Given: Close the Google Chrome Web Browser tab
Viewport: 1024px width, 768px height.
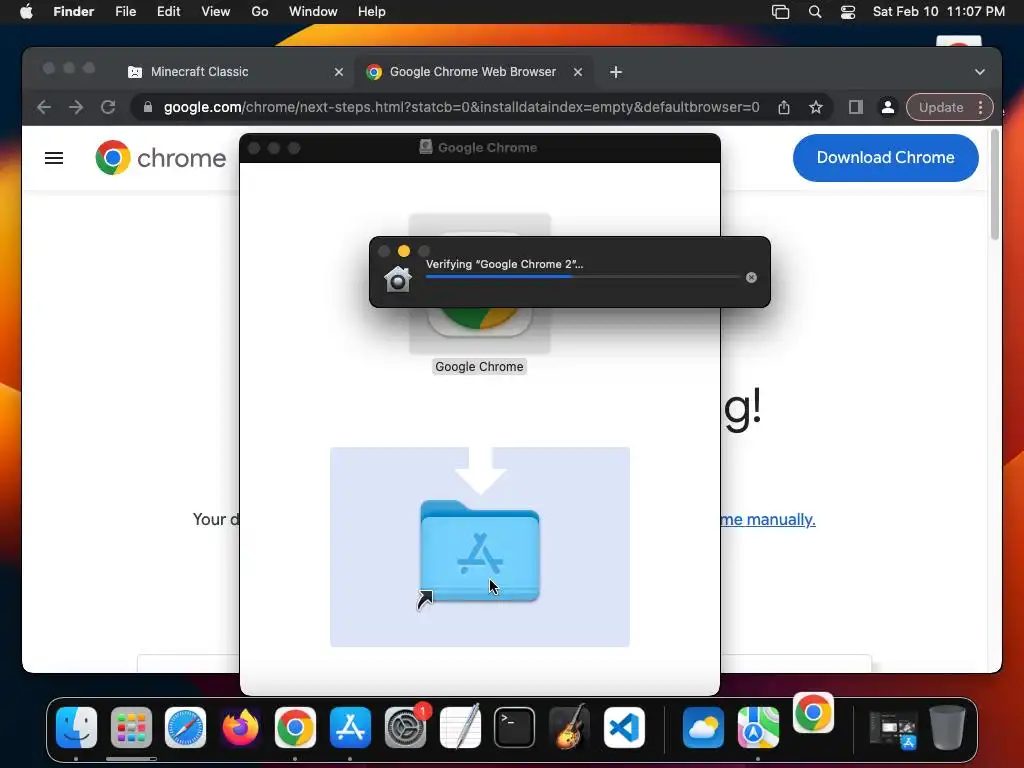Looking at the screenshot, I should coord(577,72).
